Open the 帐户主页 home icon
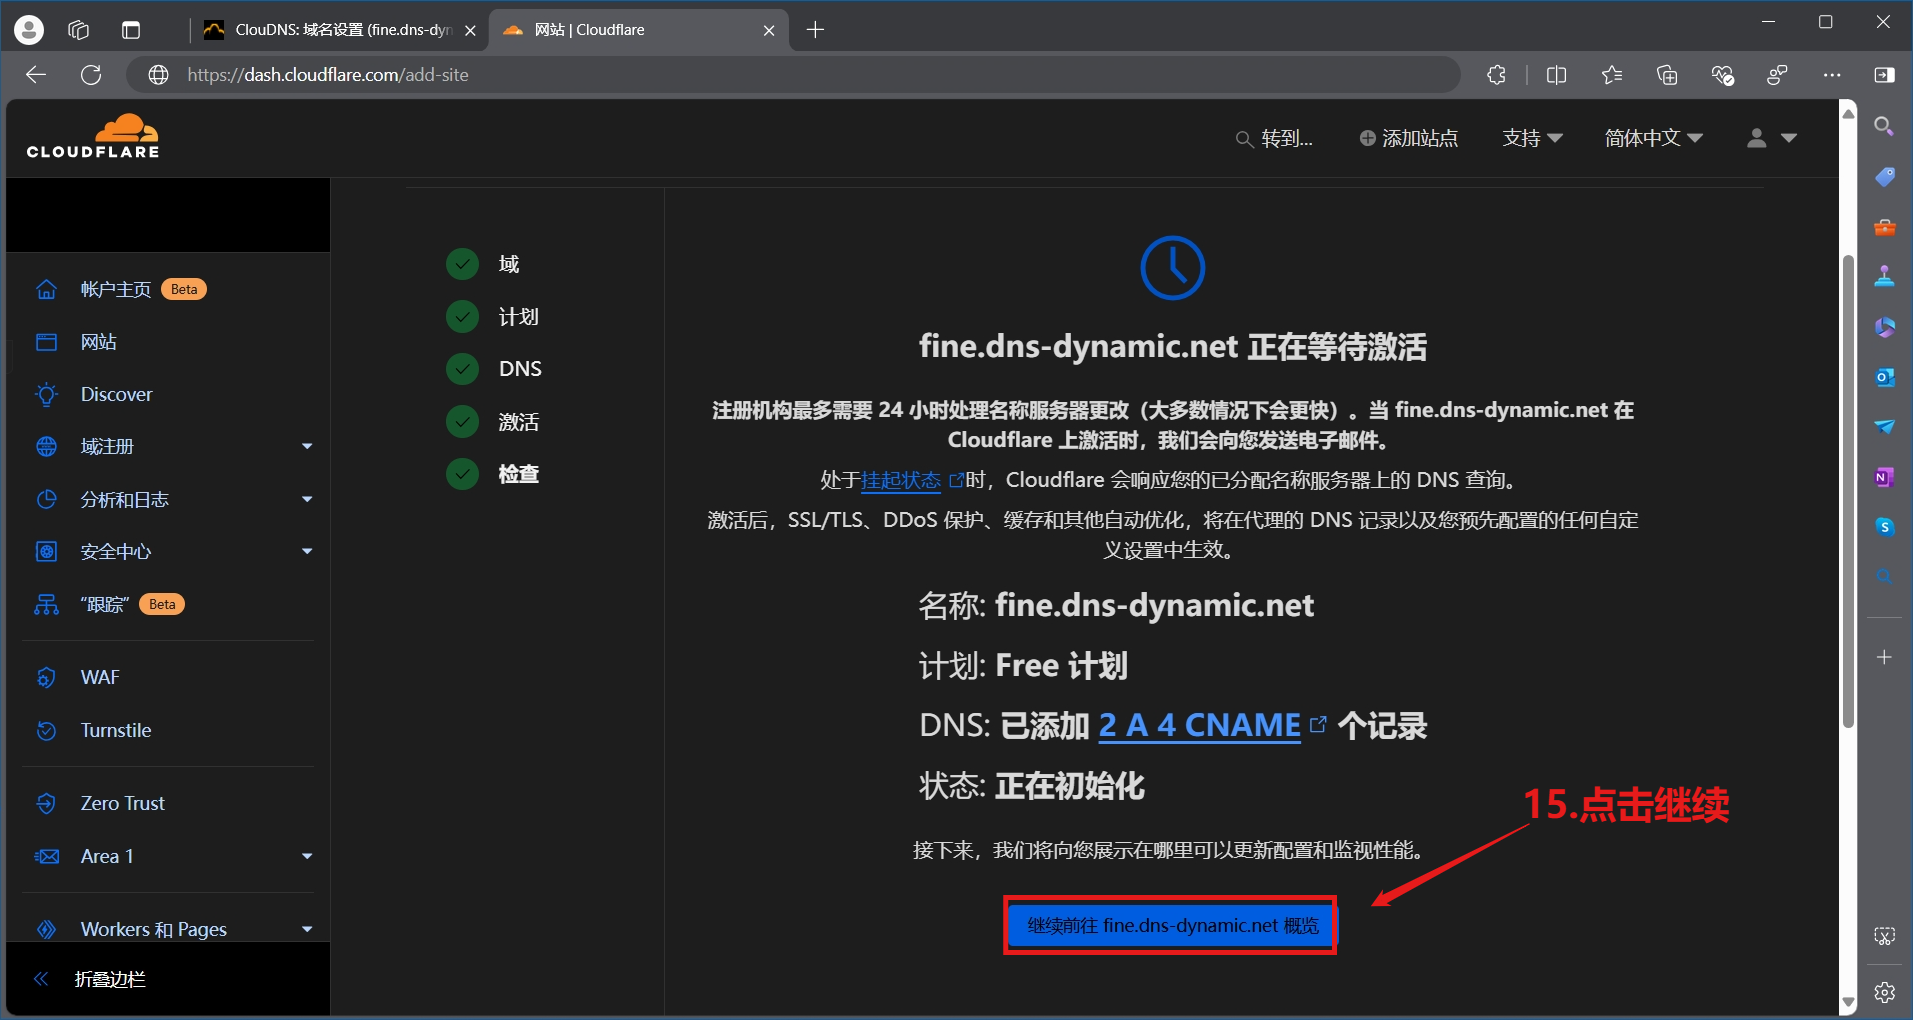Image resolution: width=1913 pixels, height=1020 pixels. coord(46,289)
